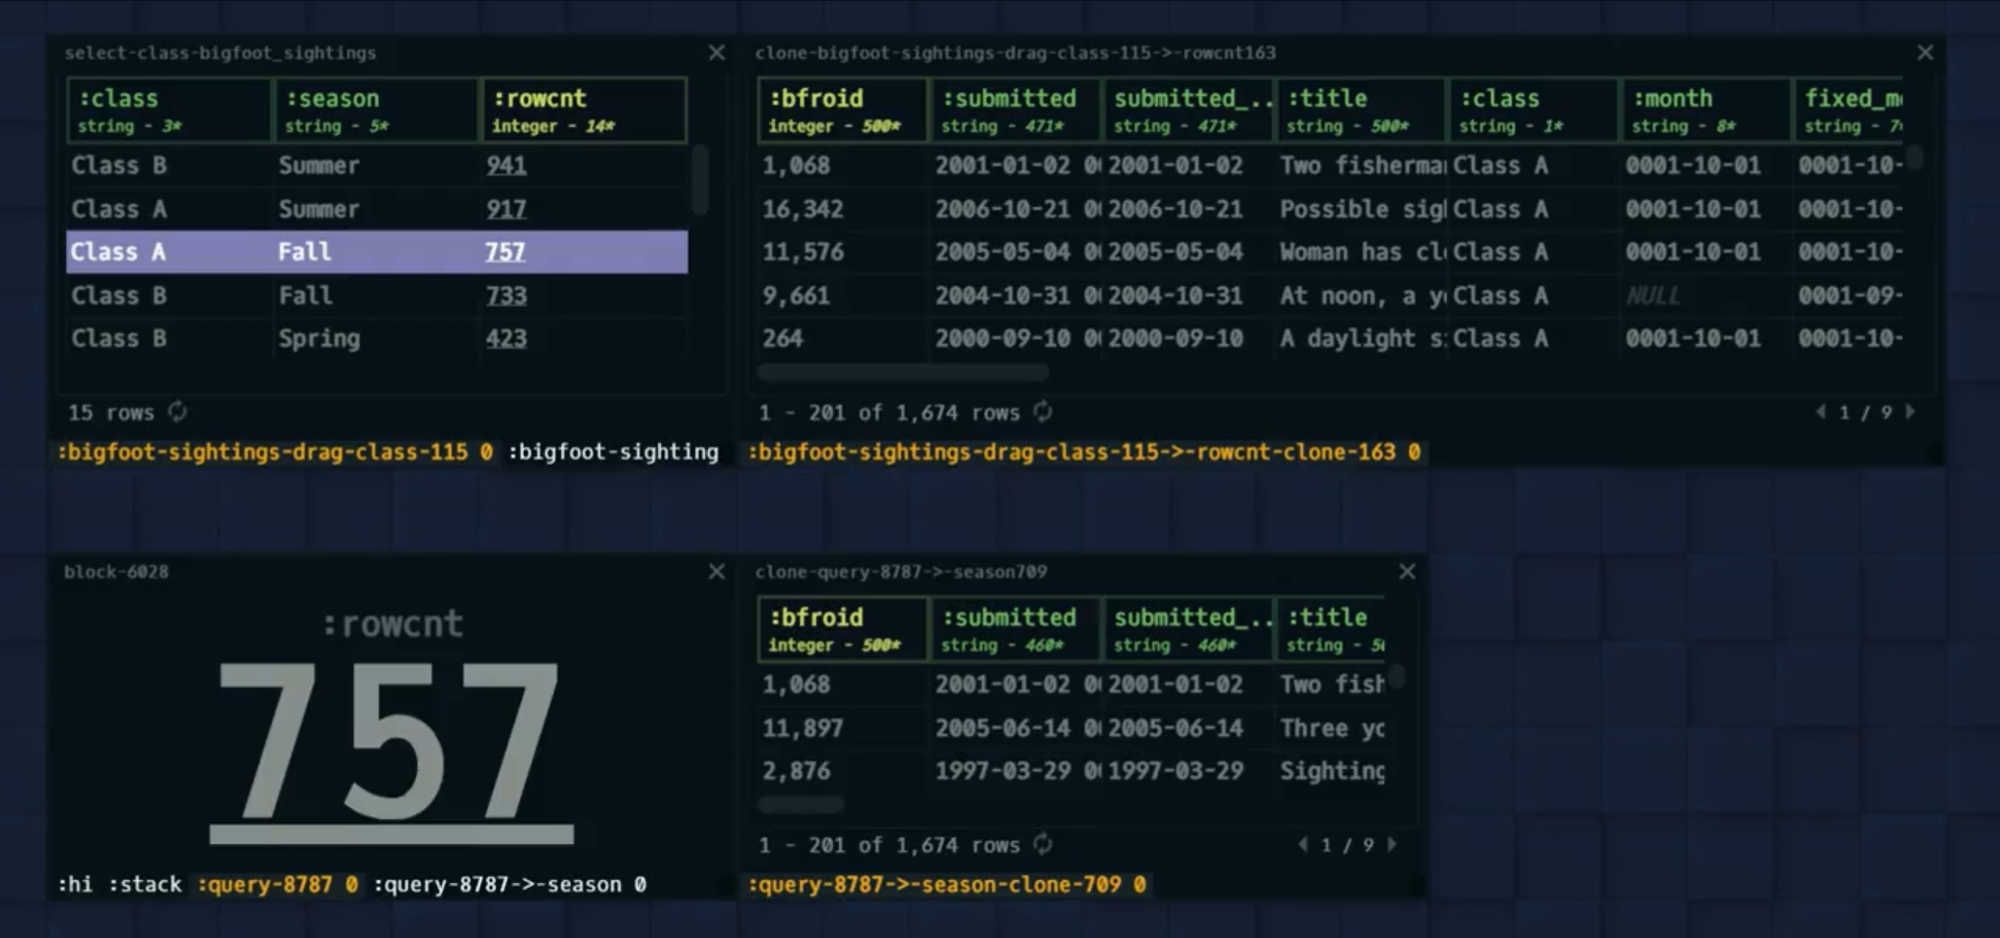The image size is (2000, 938).
Task: Select the :bigfoot-sightings-drag-class-115->-rowcnt-clone-163 tab
Action: pos(1084,452)
